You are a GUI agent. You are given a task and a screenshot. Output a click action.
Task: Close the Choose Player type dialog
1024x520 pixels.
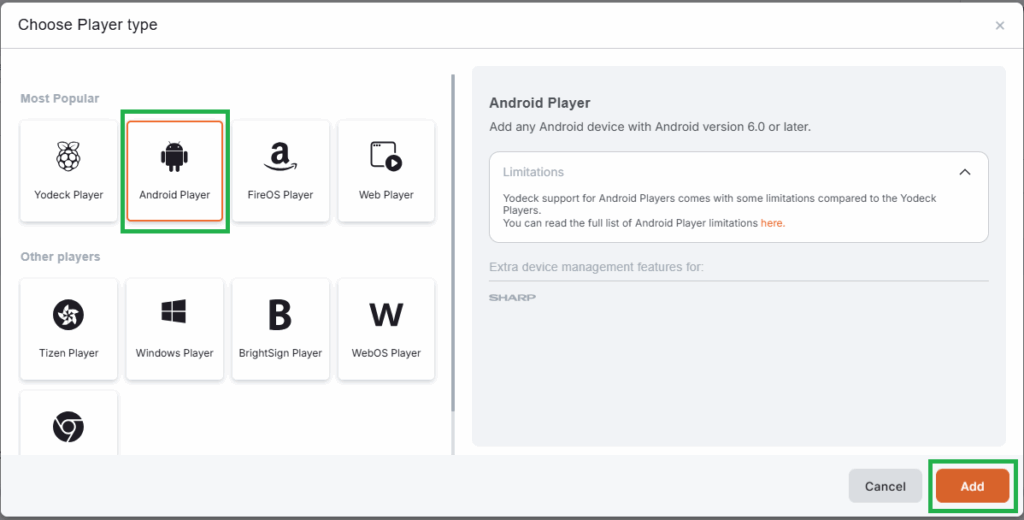(999, 26)
